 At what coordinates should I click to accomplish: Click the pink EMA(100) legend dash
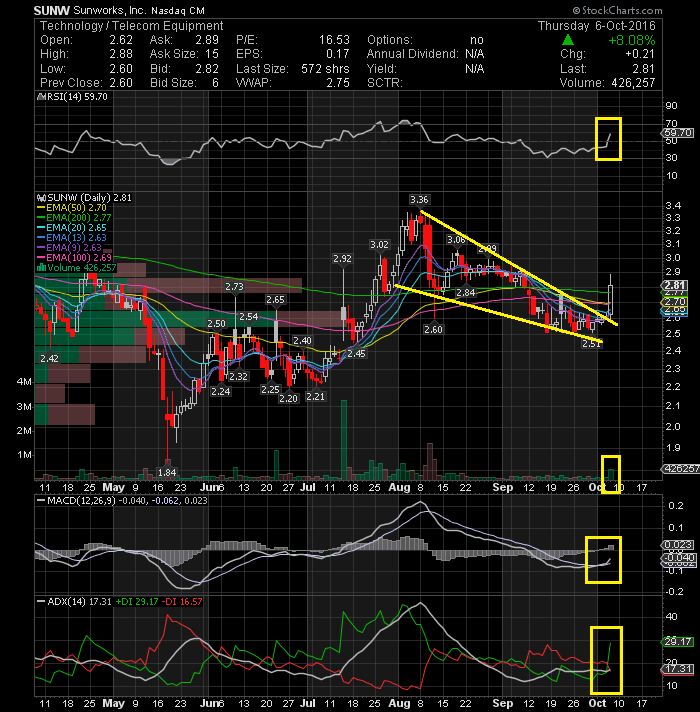(x=41, y=257)
